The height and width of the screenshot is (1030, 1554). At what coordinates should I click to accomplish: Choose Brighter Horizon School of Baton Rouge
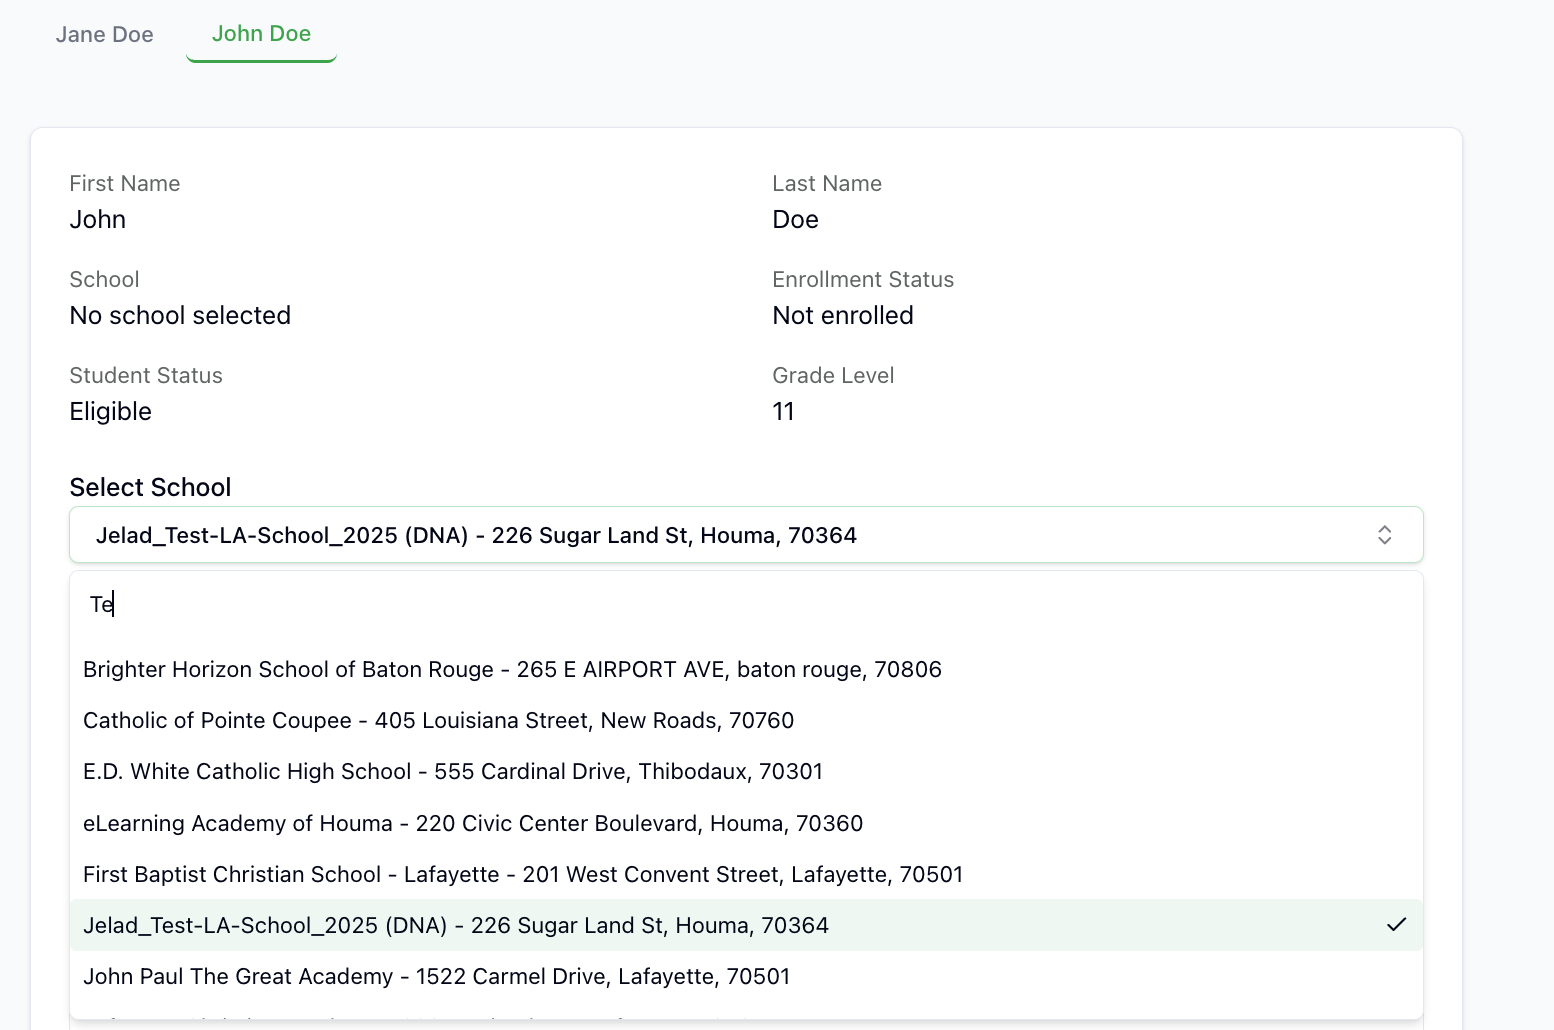(x=512, y=670)
